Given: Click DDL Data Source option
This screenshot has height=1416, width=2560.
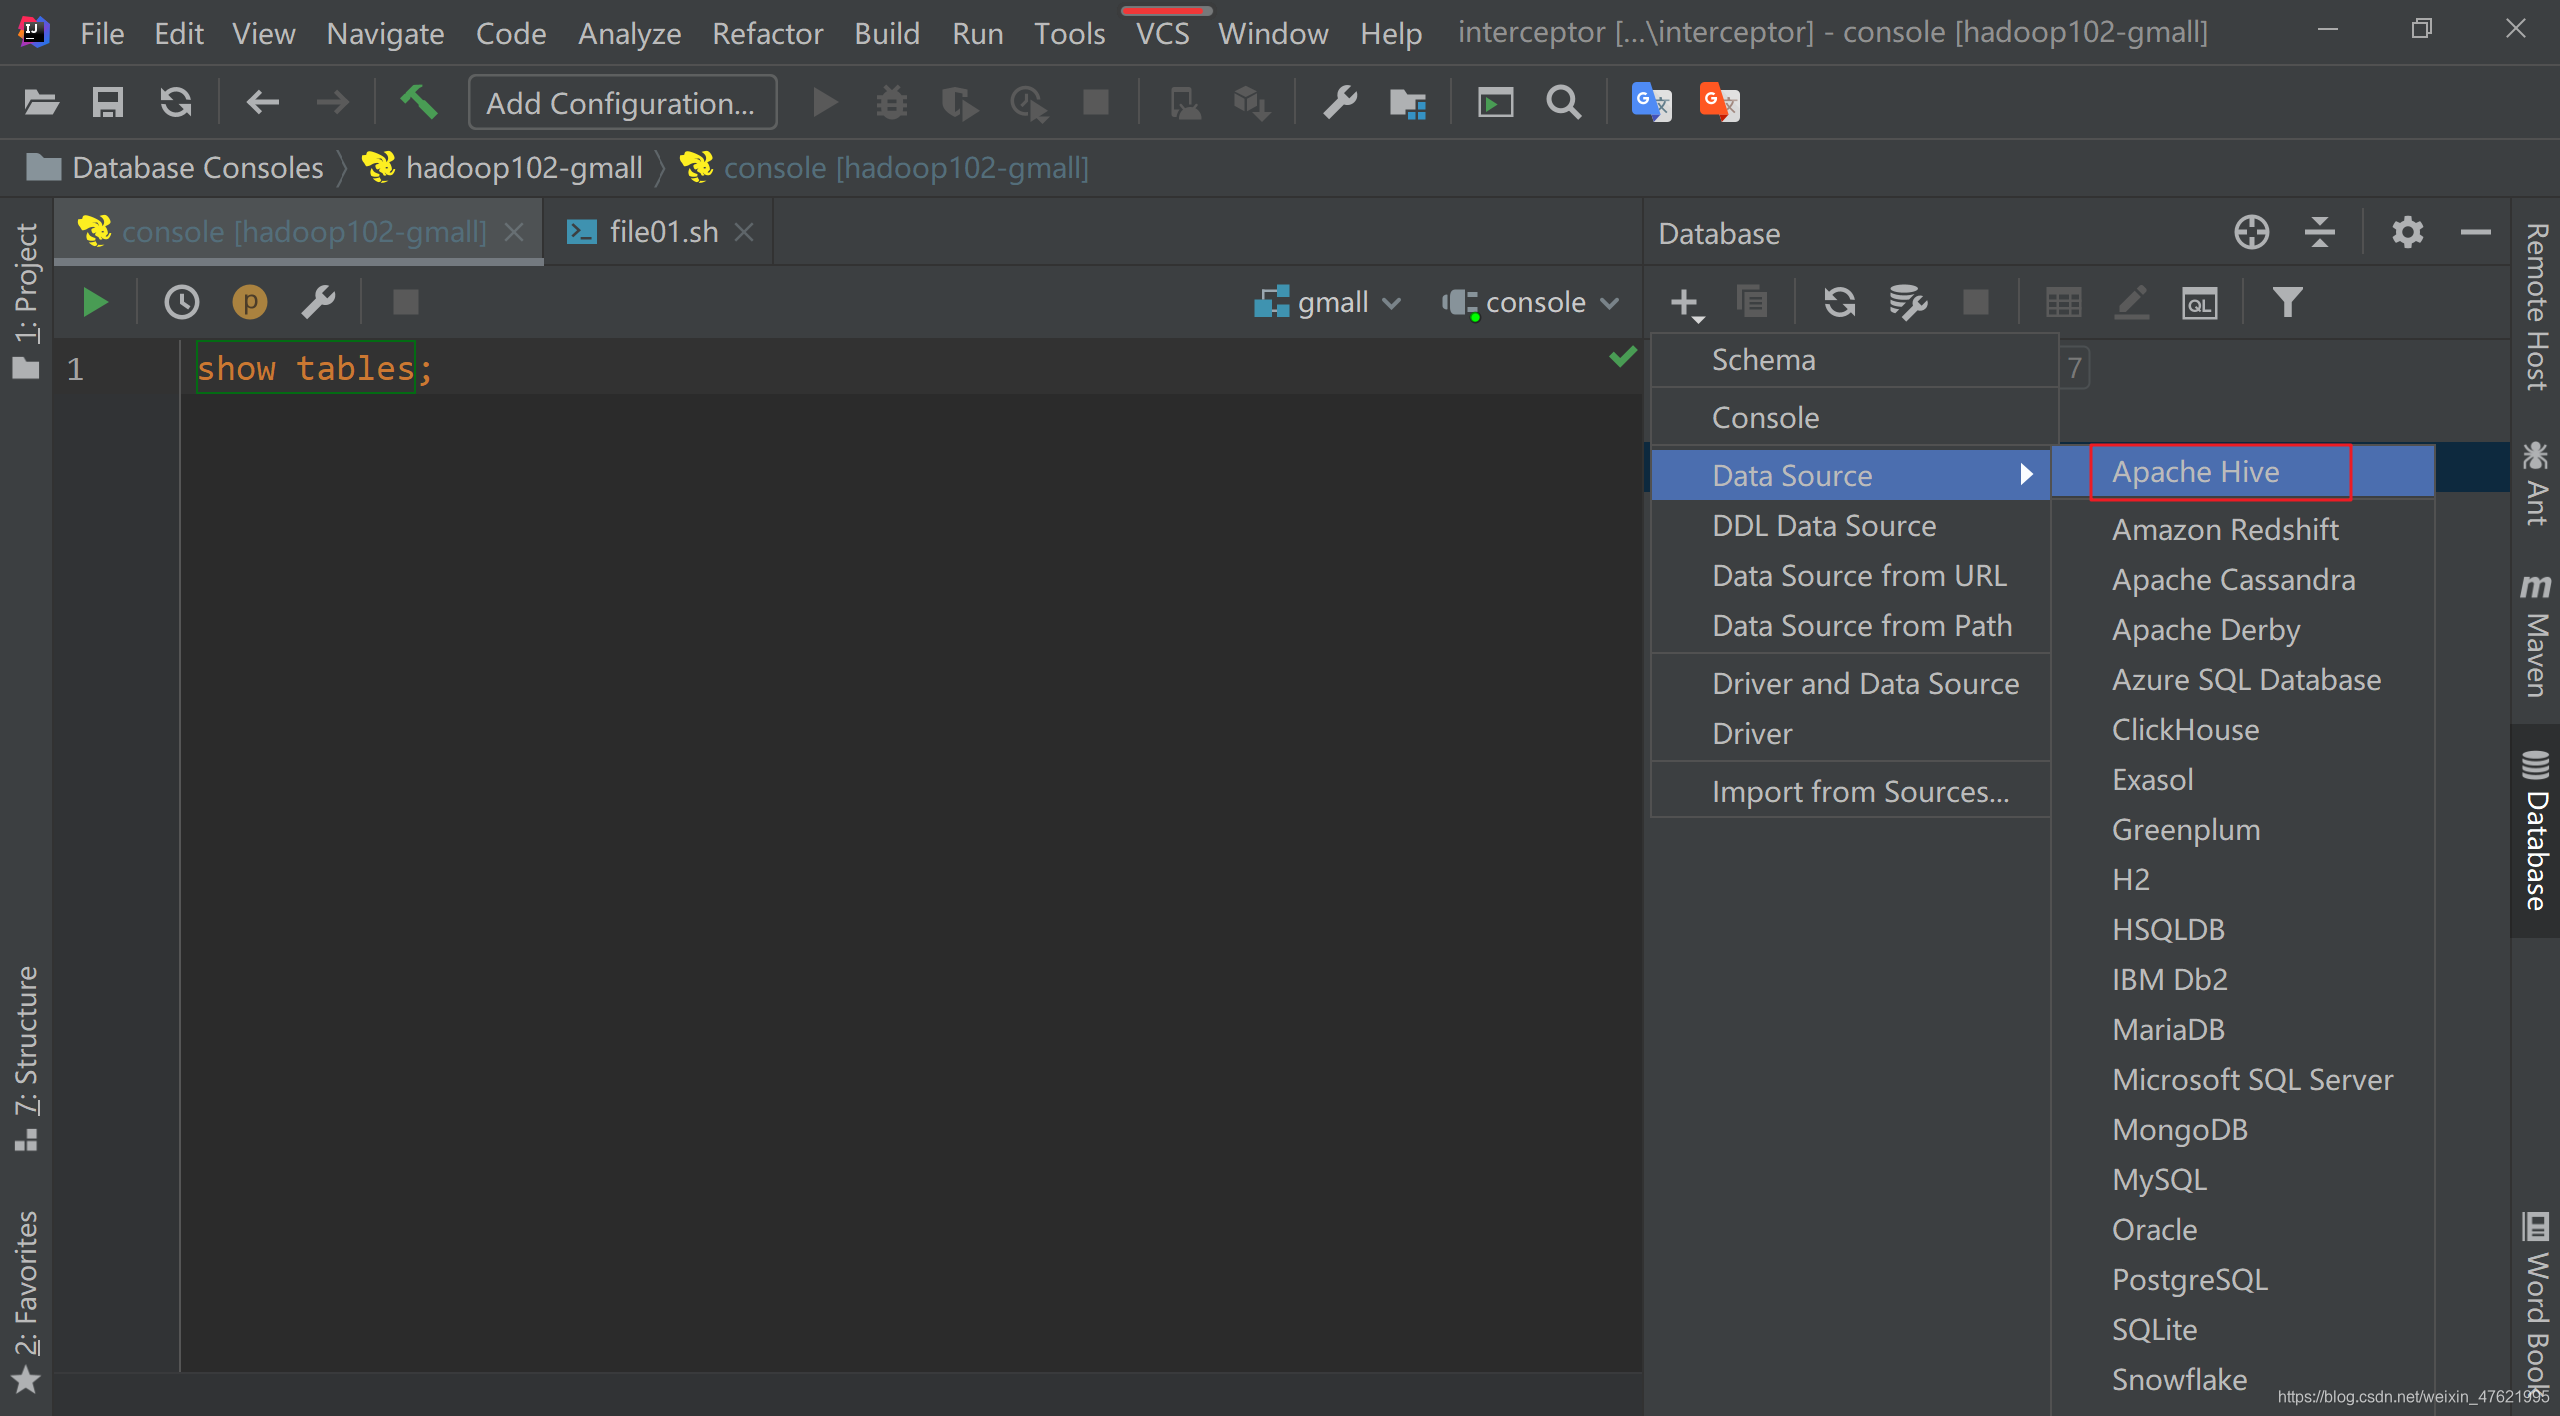Looking at the screenshot, I should coord(1821,523).
